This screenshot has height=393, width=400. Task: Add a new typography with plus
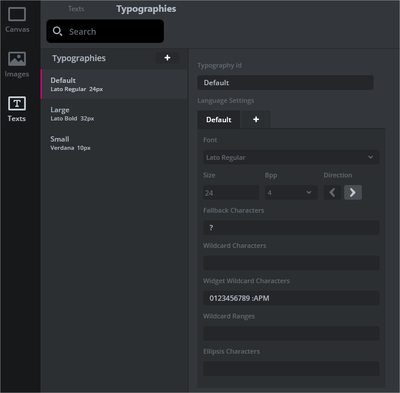167,58
